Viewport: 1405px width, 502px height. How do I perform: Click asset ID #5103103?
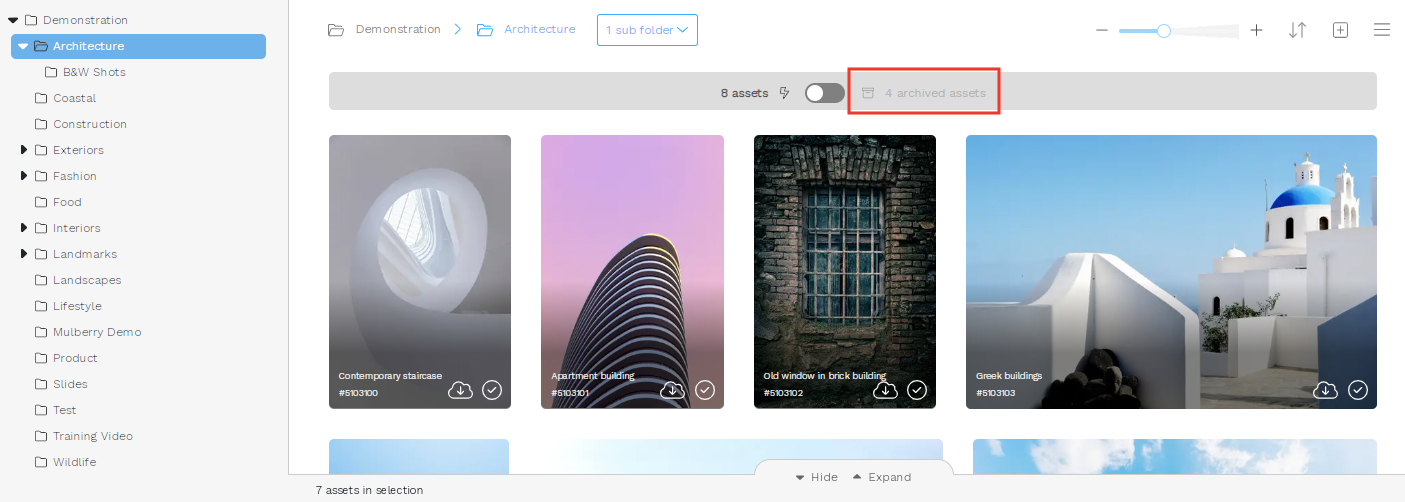click(995, 393)
